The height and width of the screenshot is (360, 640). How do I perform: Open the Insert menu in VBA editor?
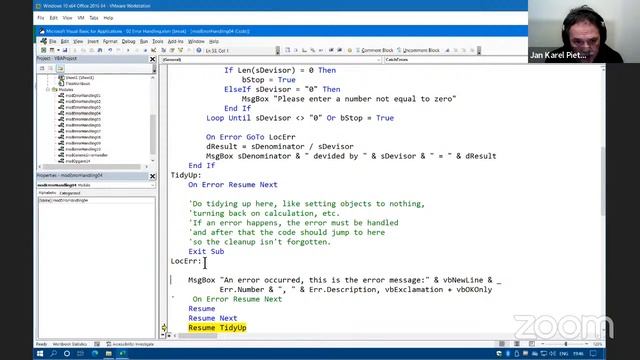click(93, 41)
